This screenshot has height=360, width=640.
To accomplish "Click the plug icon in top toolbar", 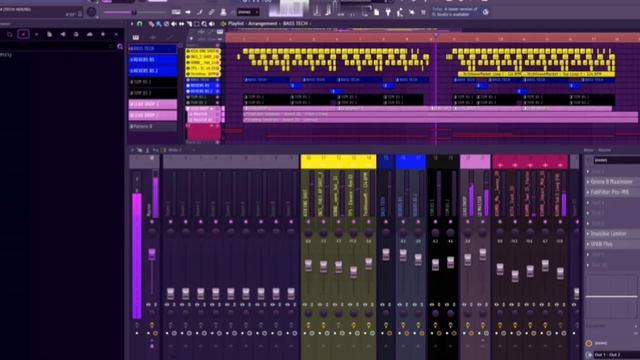I will pos(387,13).
